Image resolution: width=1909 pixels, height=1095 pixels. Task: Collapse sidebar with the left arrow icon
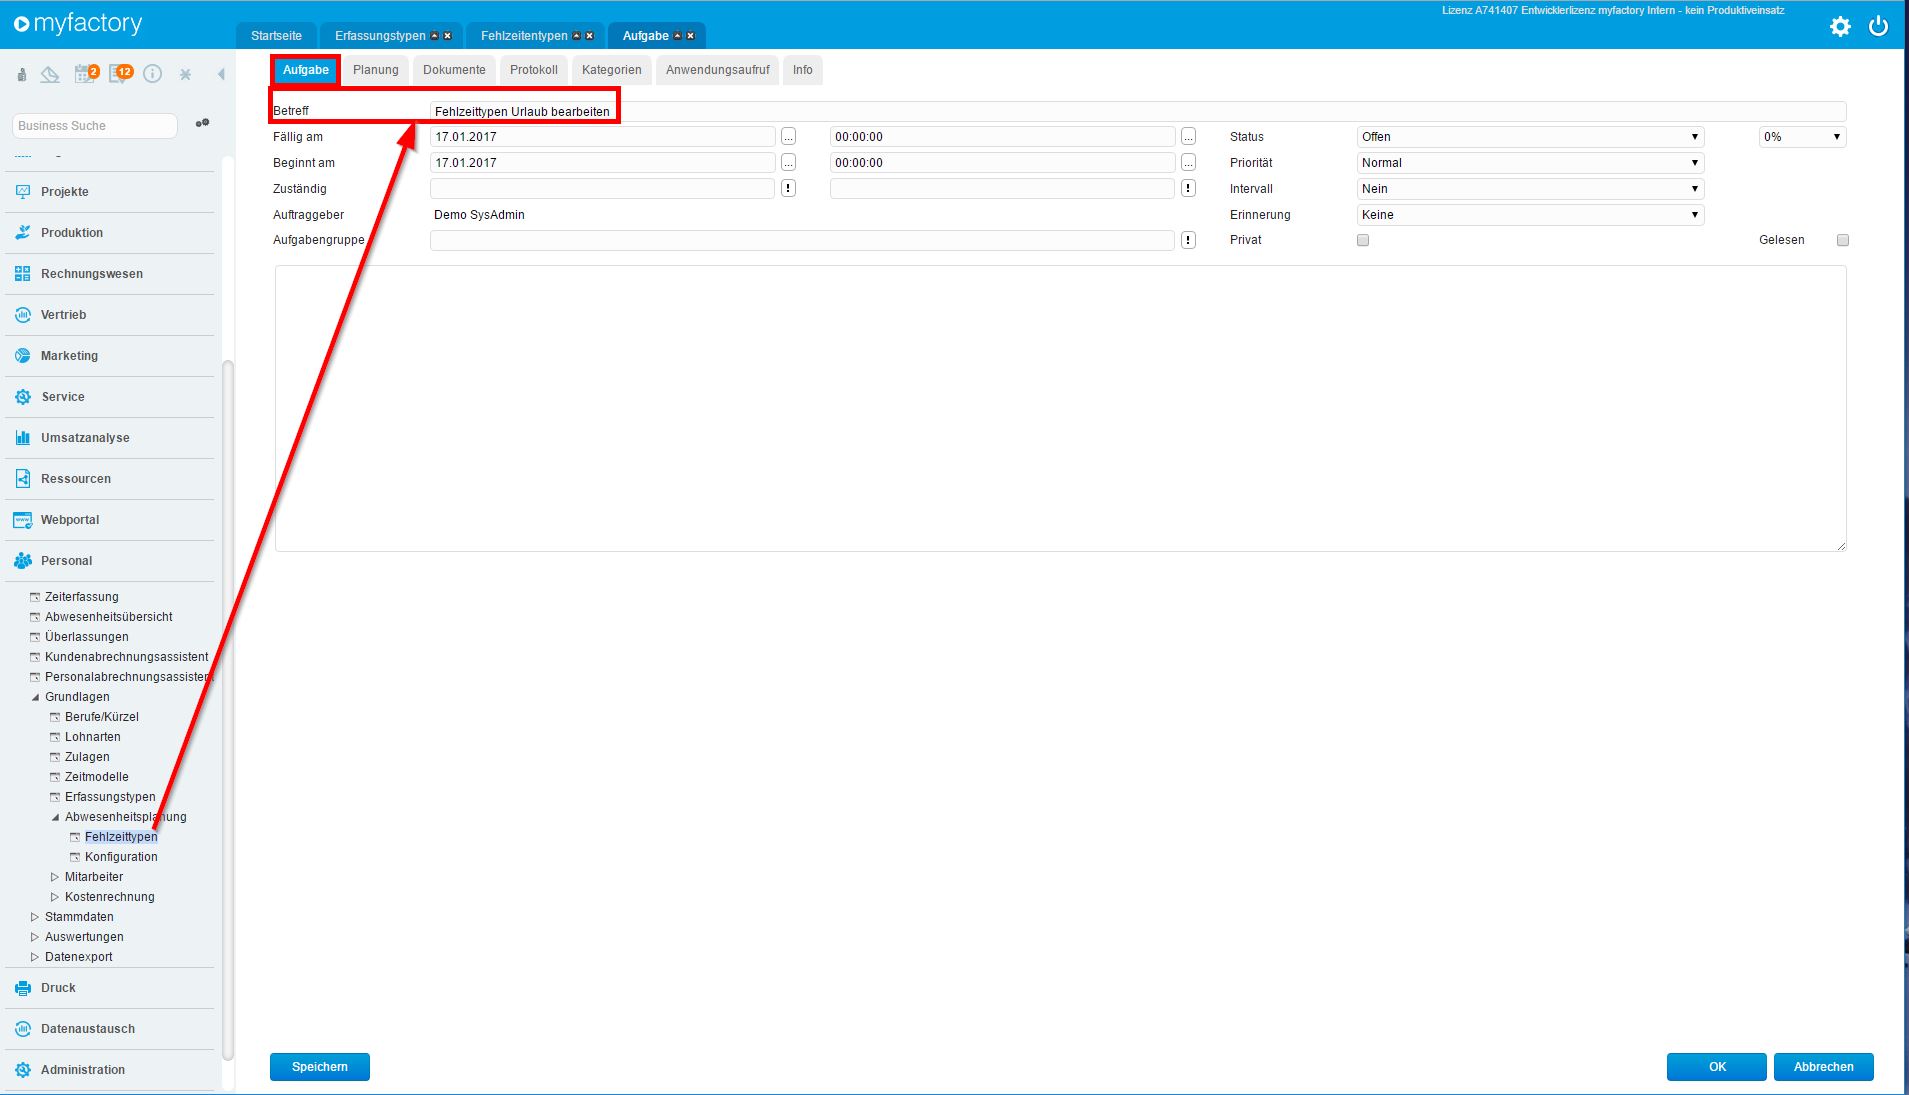tap(221, 74)
